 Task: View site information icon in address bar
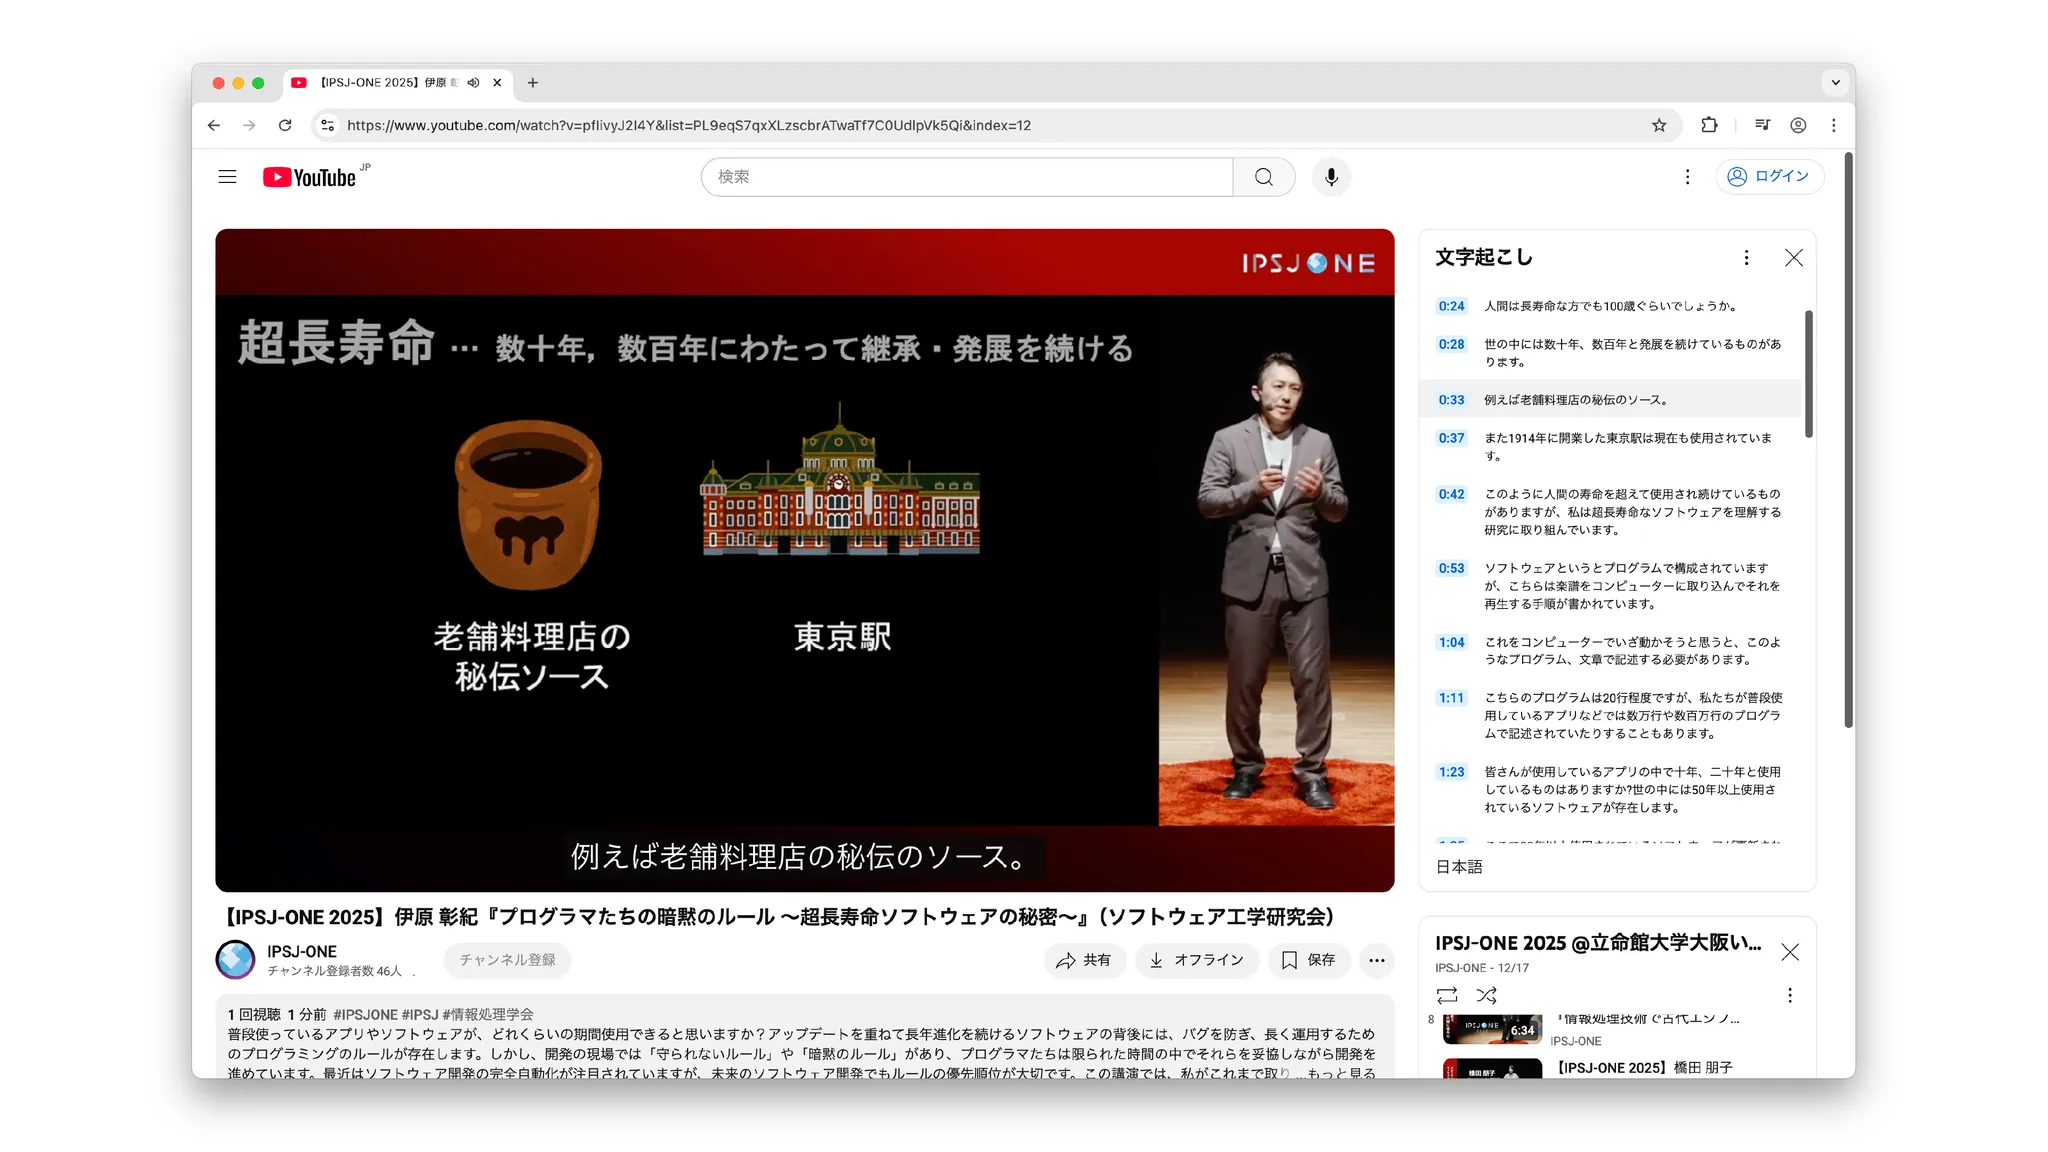coord(327,125)
